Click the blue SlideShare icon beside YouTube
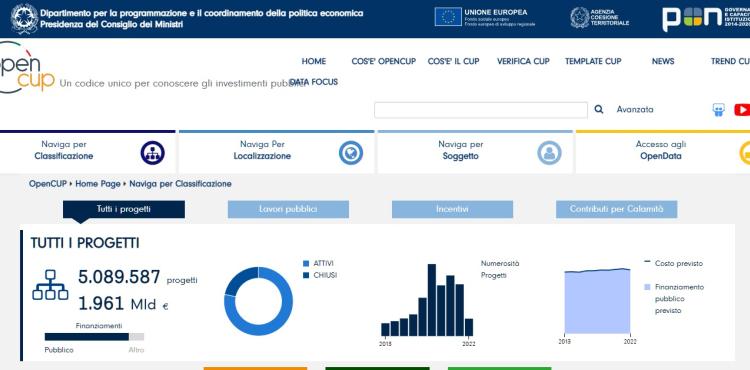Screen dimensions: 750x370 pos(718,110)
